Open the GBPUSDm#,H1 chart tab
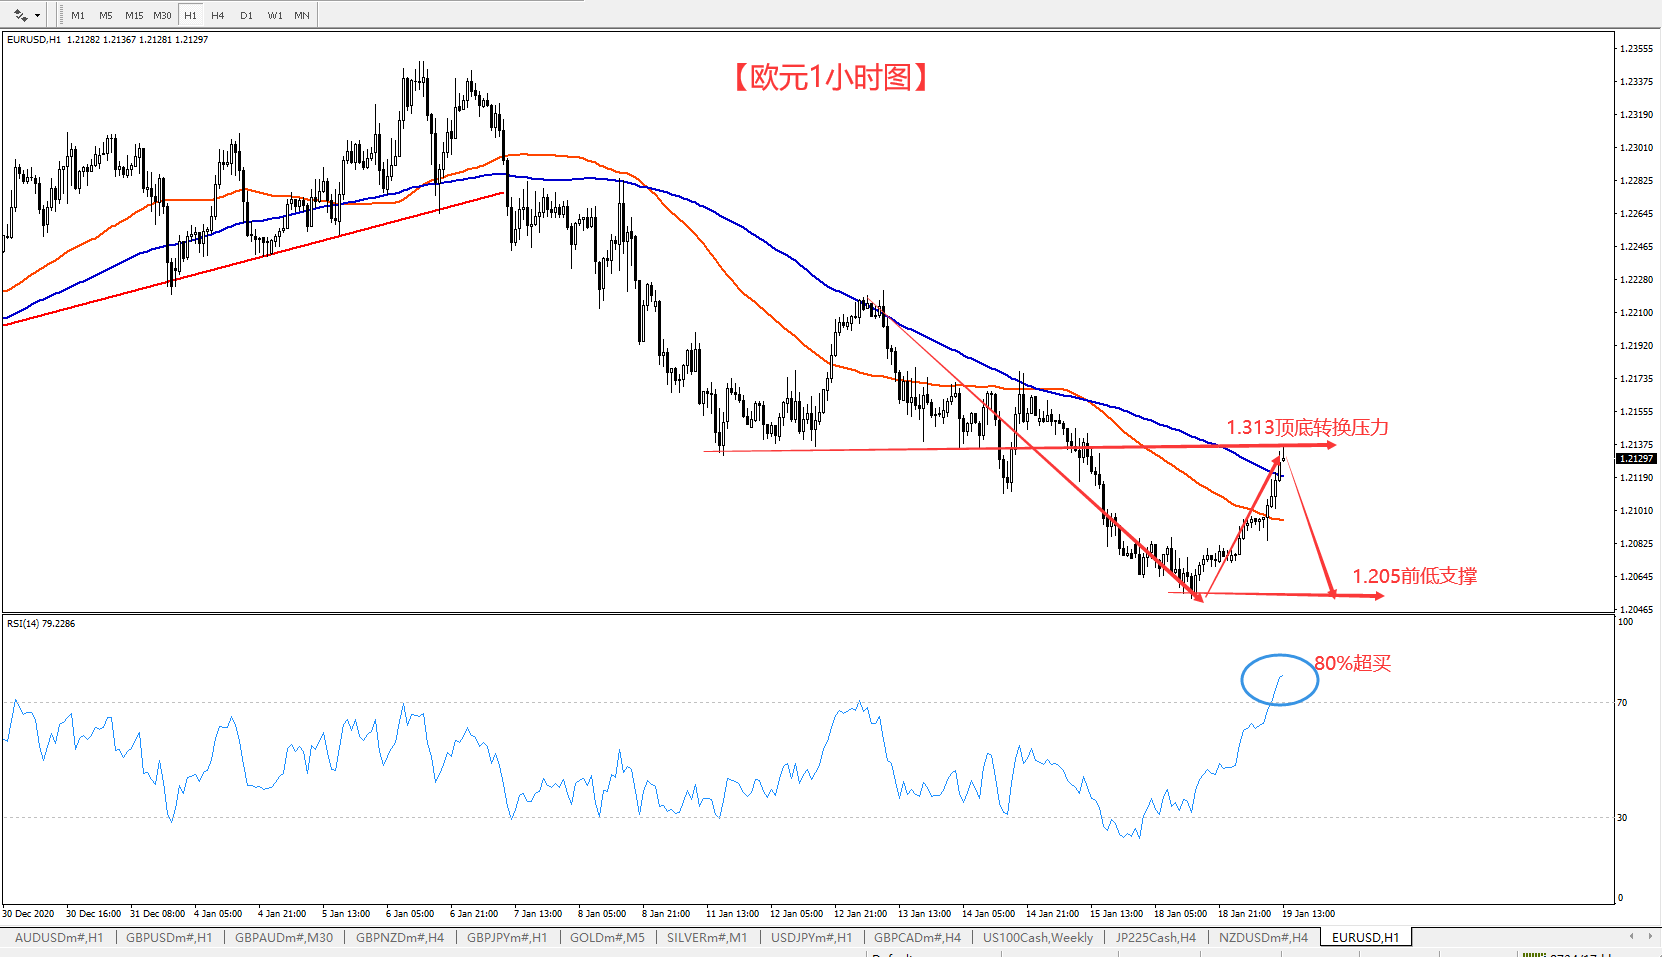 pyautogui.click(x=169, y=937)
